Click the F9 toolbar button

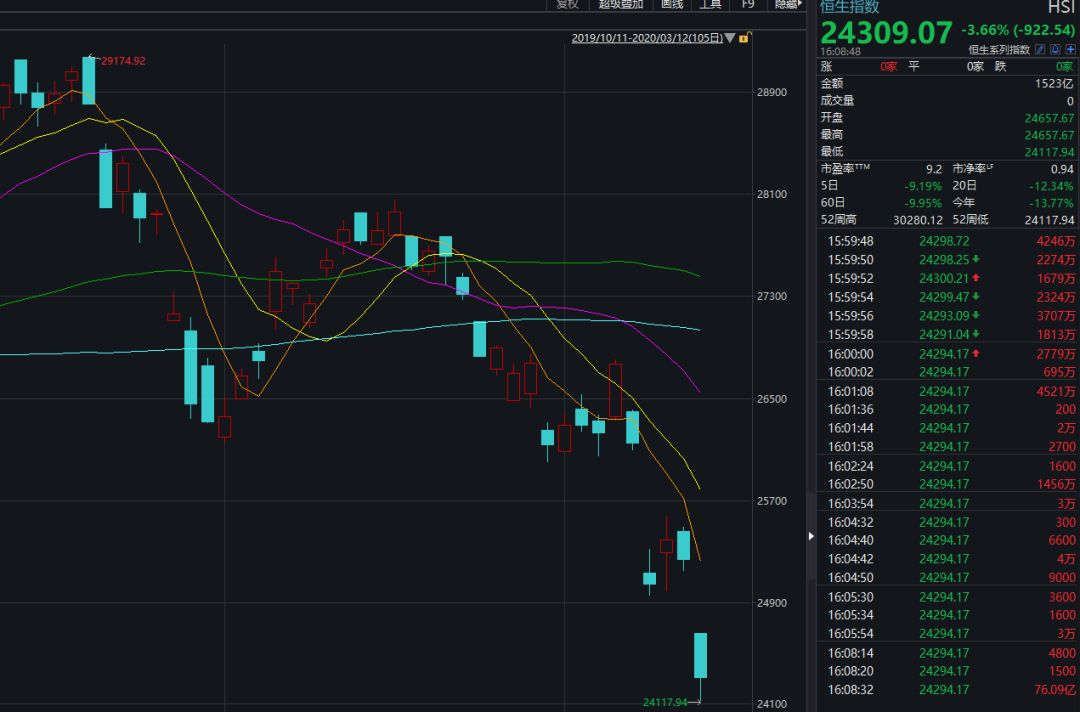point(747,4)
